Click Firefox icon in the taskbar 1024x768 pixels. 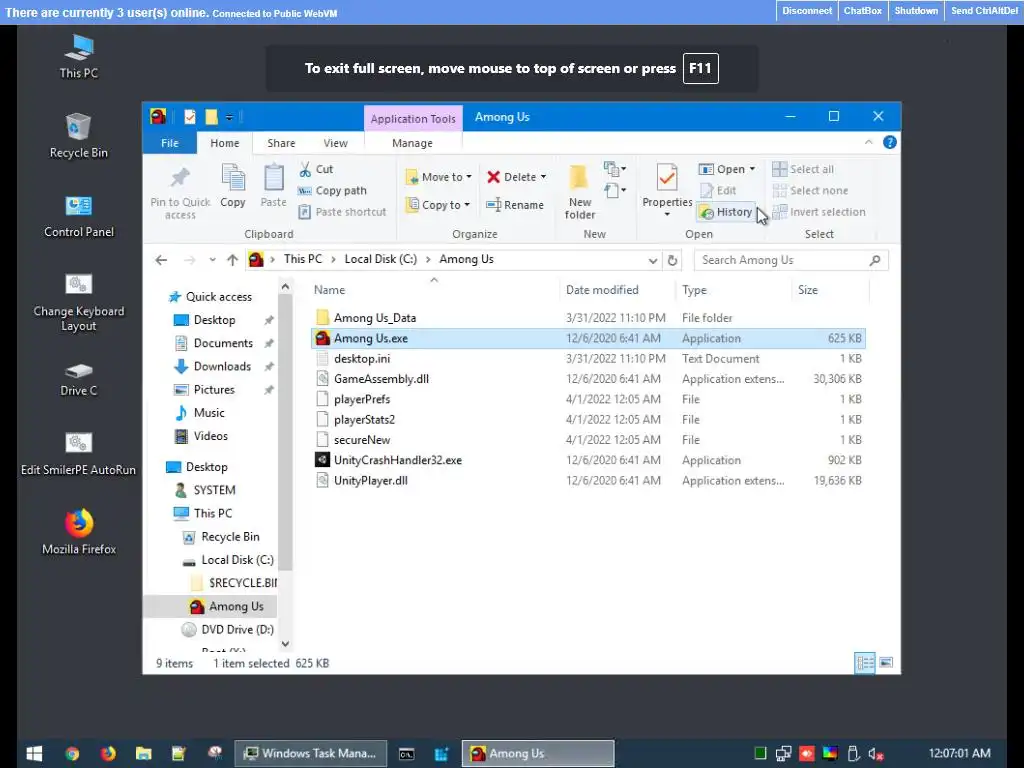(108, 753)
